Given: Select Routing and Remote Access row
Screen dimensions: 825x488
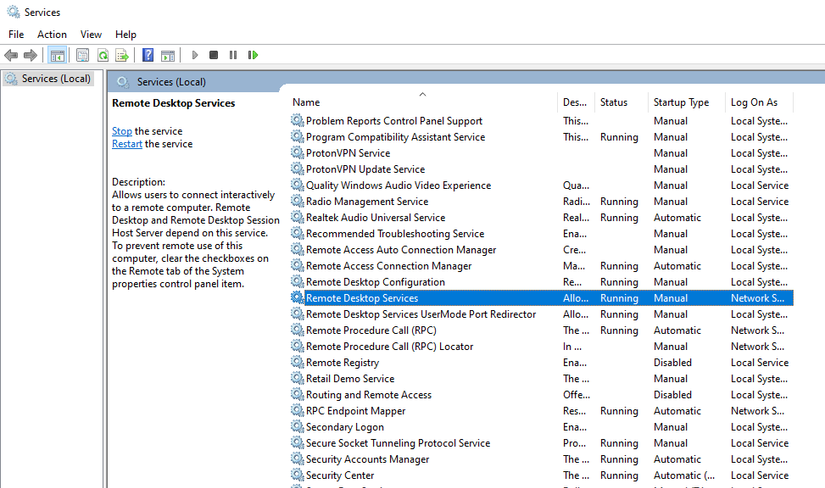Looking at the screenshot, I should tap(541, 394).
